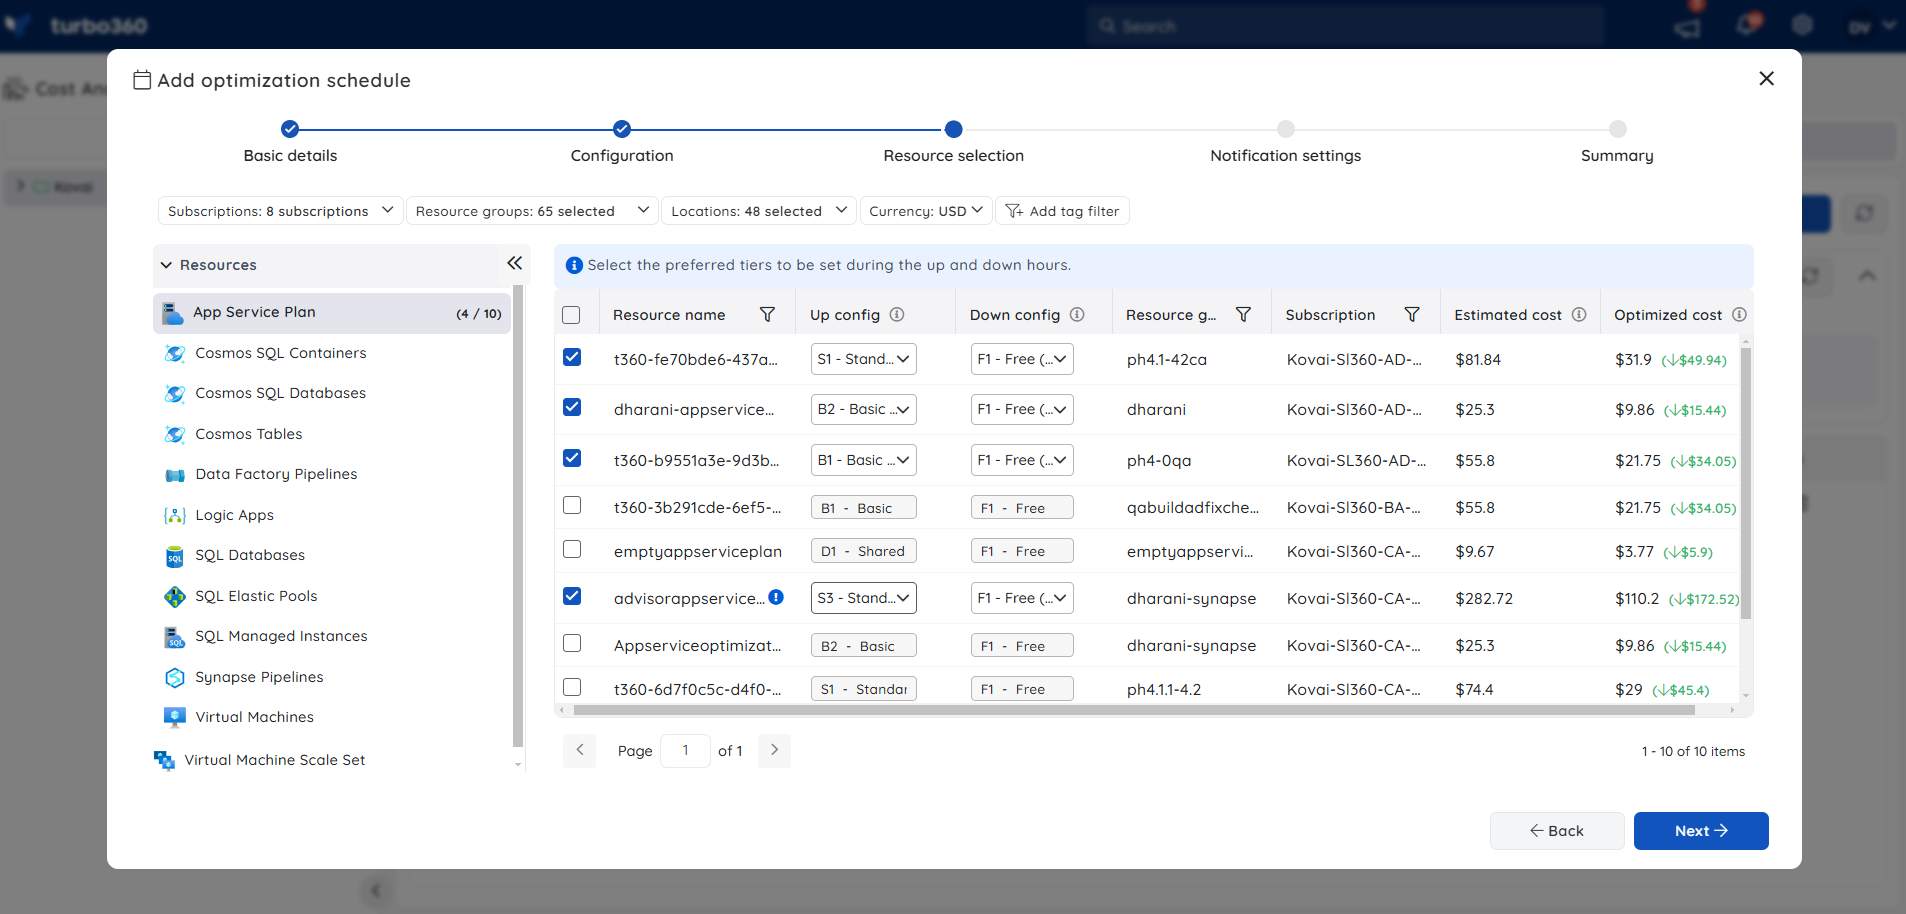The width and height of the screenshot is (1906, 914).
Task: Open the Resource groups: 65 selected dropdown
Action: pos(532,211)
